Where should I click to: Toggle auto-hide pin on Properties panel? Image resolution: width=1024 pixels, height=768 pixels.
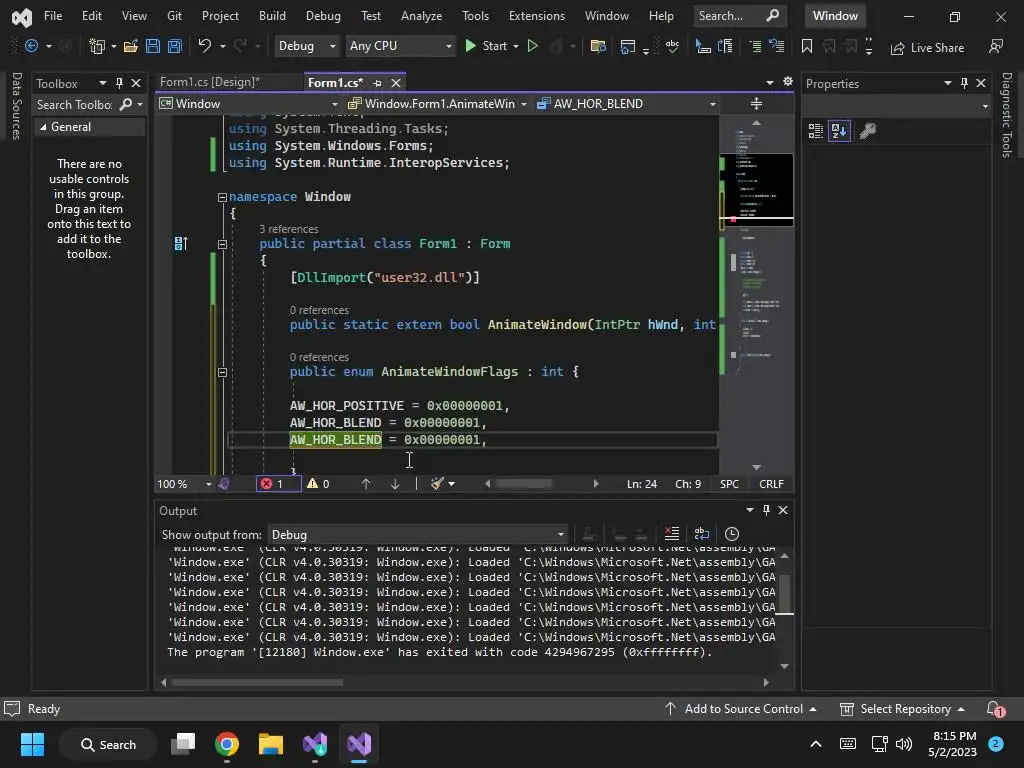click(964, 83)
